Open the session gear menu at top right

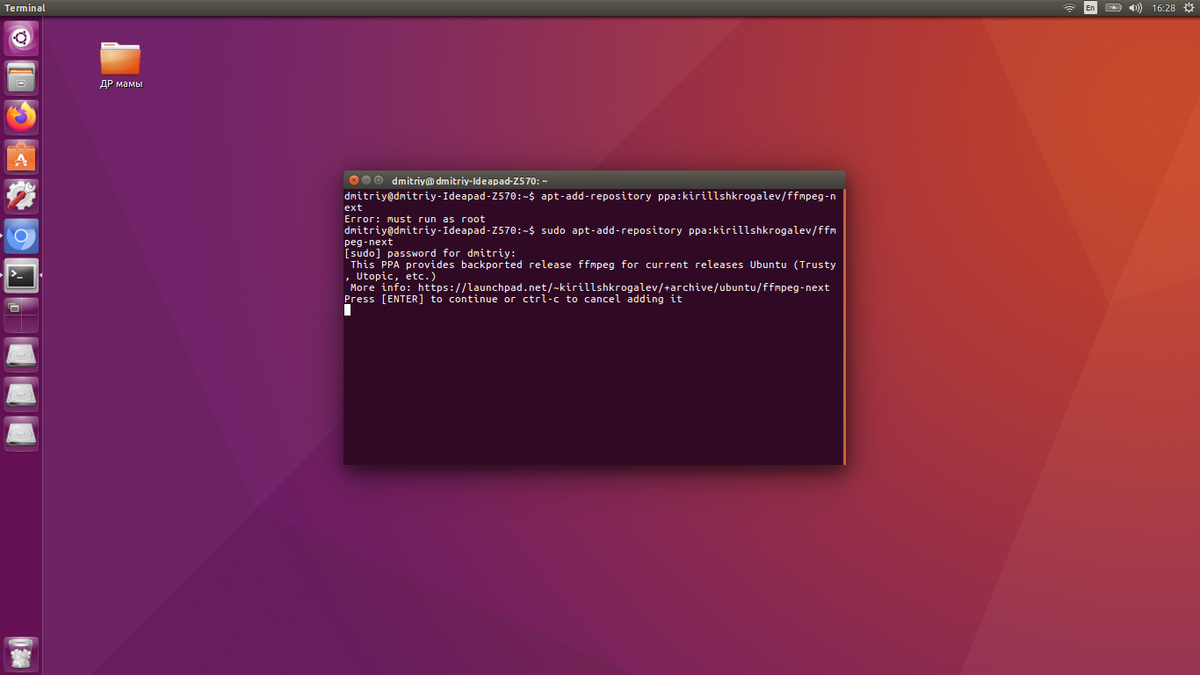[x=1188, y=7]
